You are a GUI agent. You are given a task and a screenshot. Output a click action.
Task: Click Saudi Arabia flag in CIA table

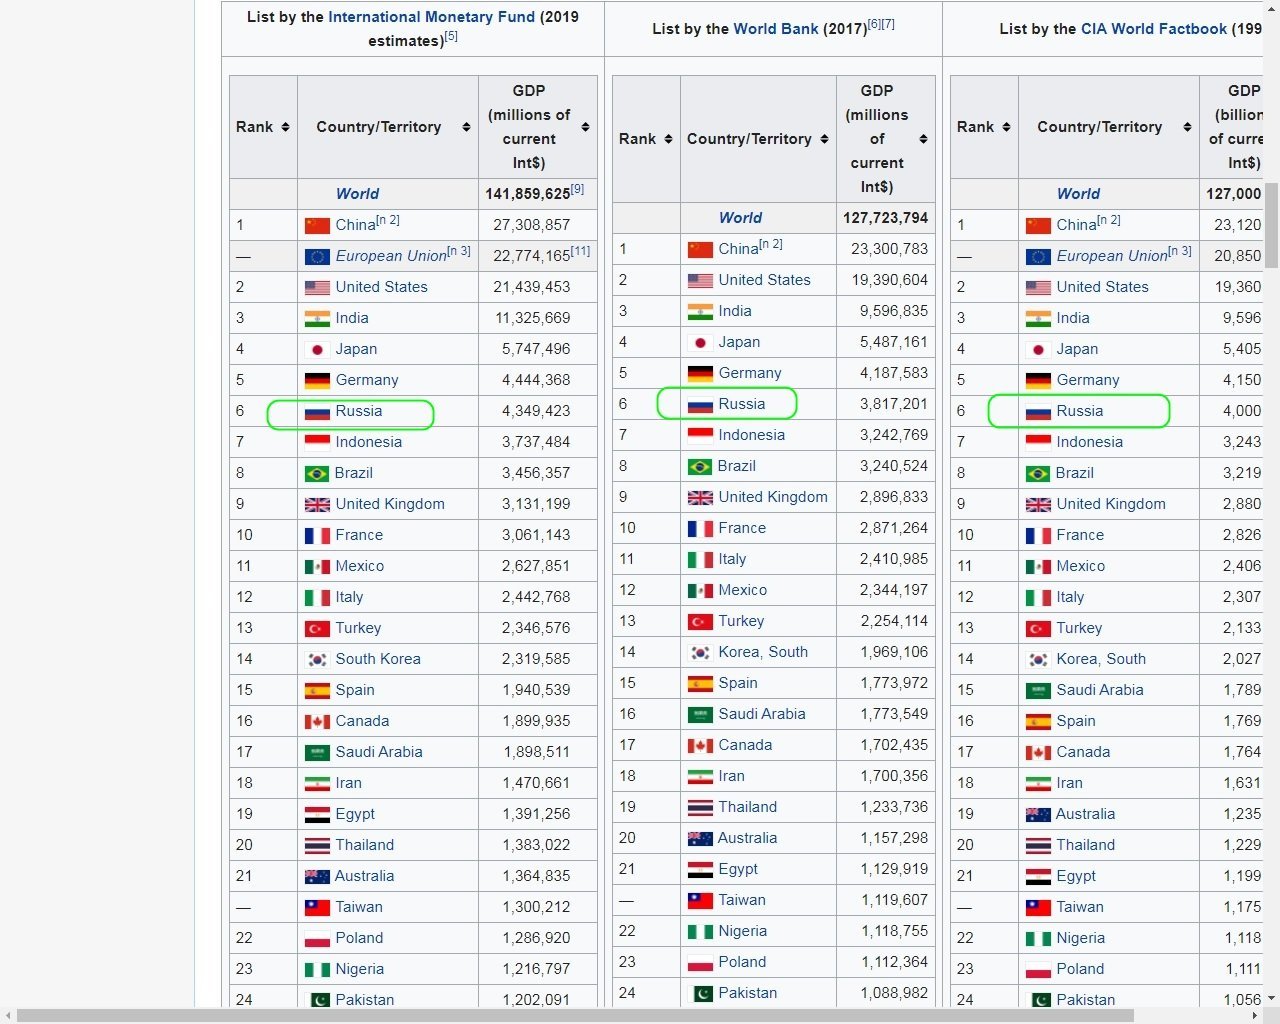pos(1038,691)
